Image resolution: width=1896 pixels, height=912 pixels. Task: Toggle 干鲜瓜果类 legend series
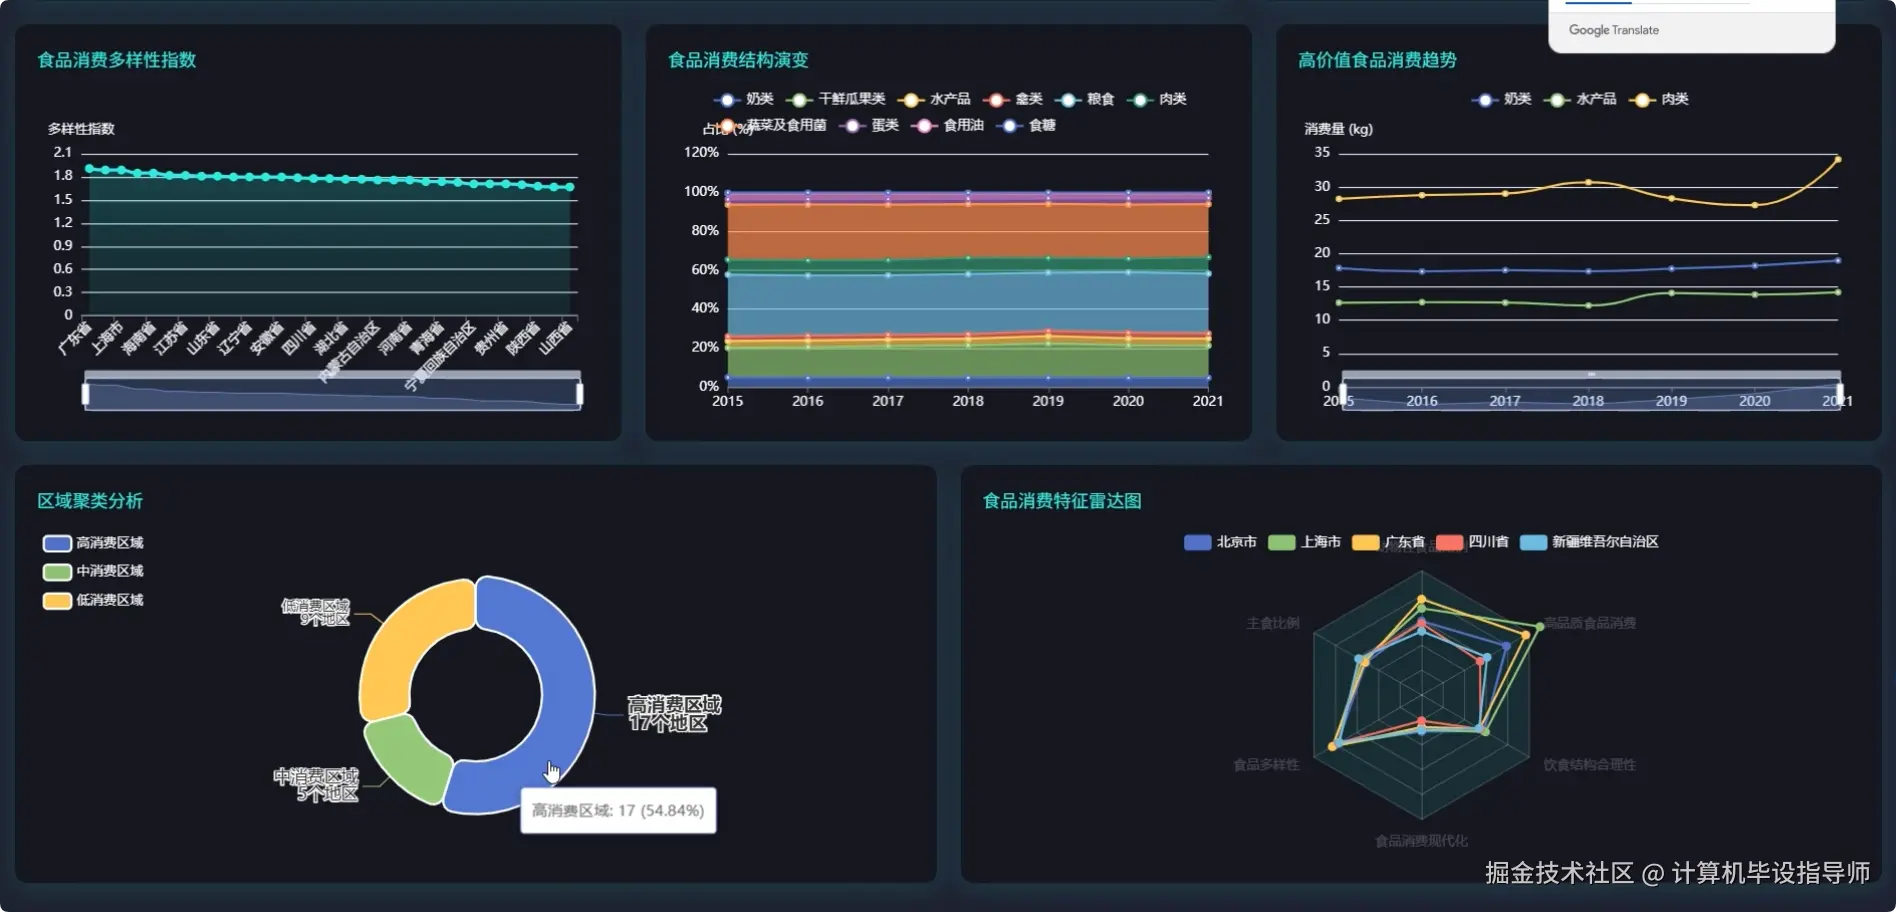835,99
